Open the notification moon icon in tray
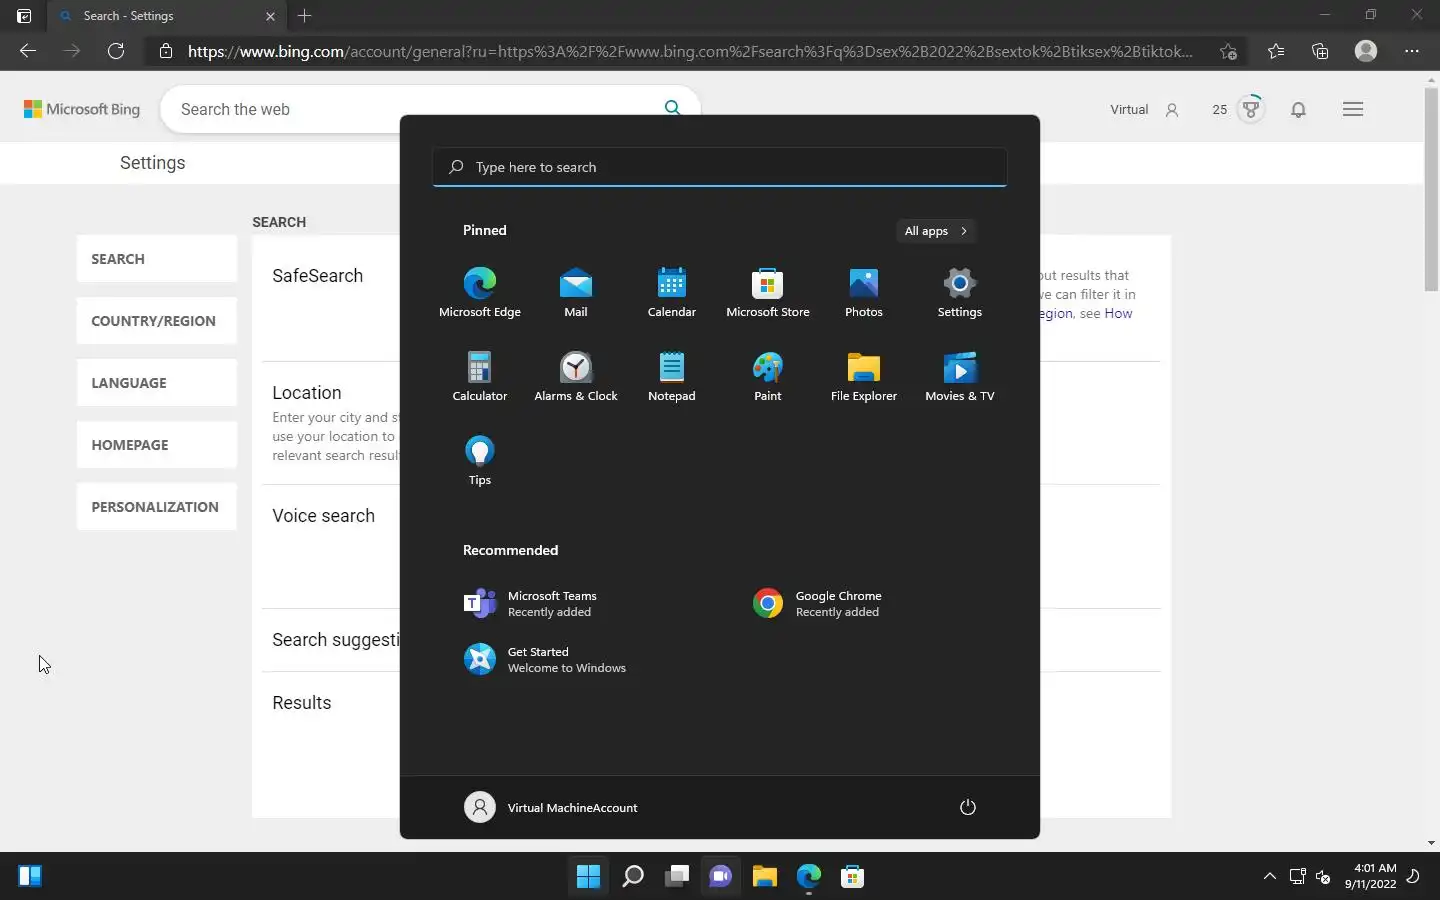This screenshot has width=1440, height=900. [x=1414, y=877]
